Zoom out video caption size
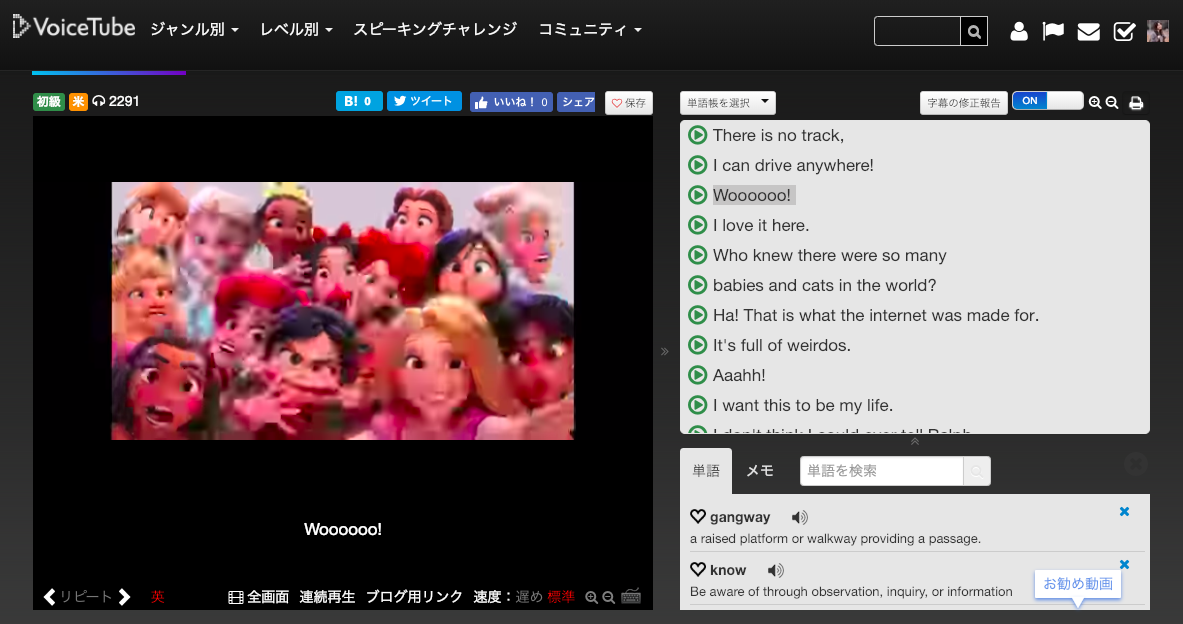The image size is (1183, 624). click(x=608, y=598)
